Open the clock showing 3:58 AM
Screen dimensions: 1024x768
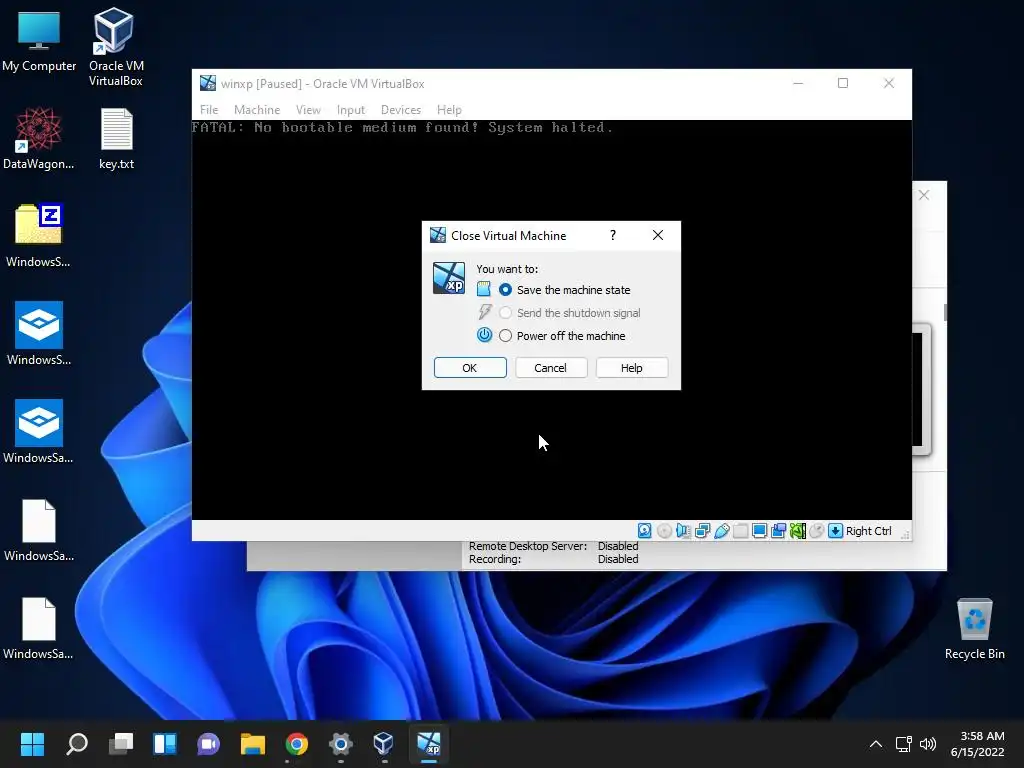[x=978, y=744]
